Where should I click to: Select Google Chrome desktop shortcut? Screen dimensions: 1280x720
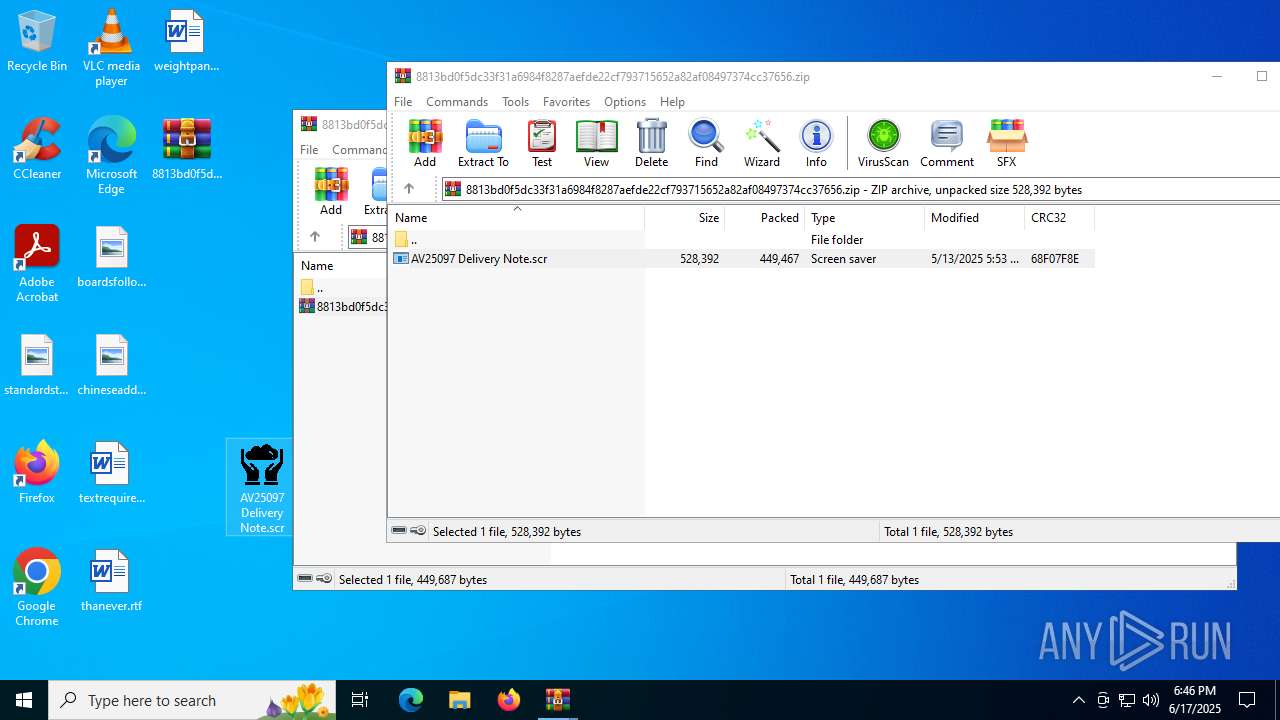[x=37, y=588]
